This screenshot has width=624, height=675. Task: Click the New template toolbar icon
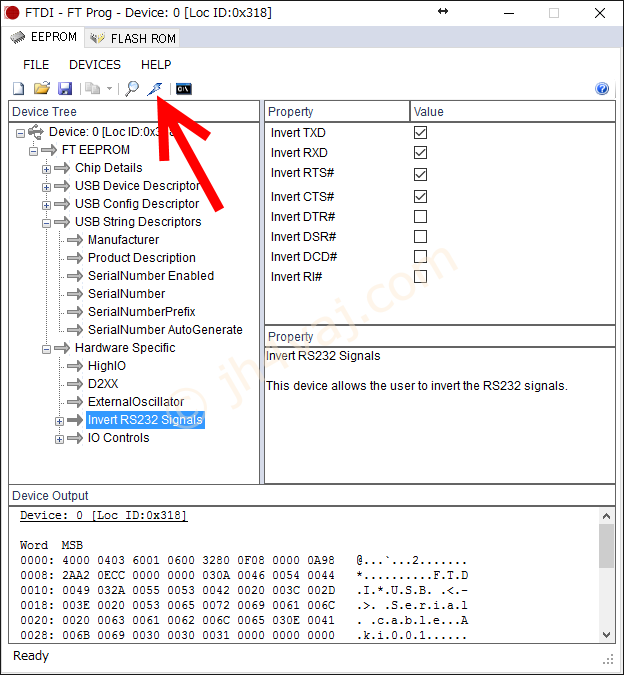coord(19,89)
